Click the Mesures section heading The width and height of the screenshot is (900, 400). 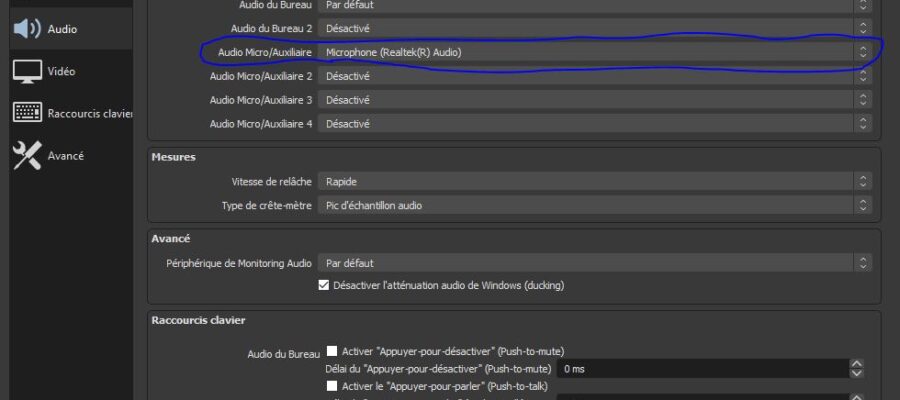pos(173,157)
